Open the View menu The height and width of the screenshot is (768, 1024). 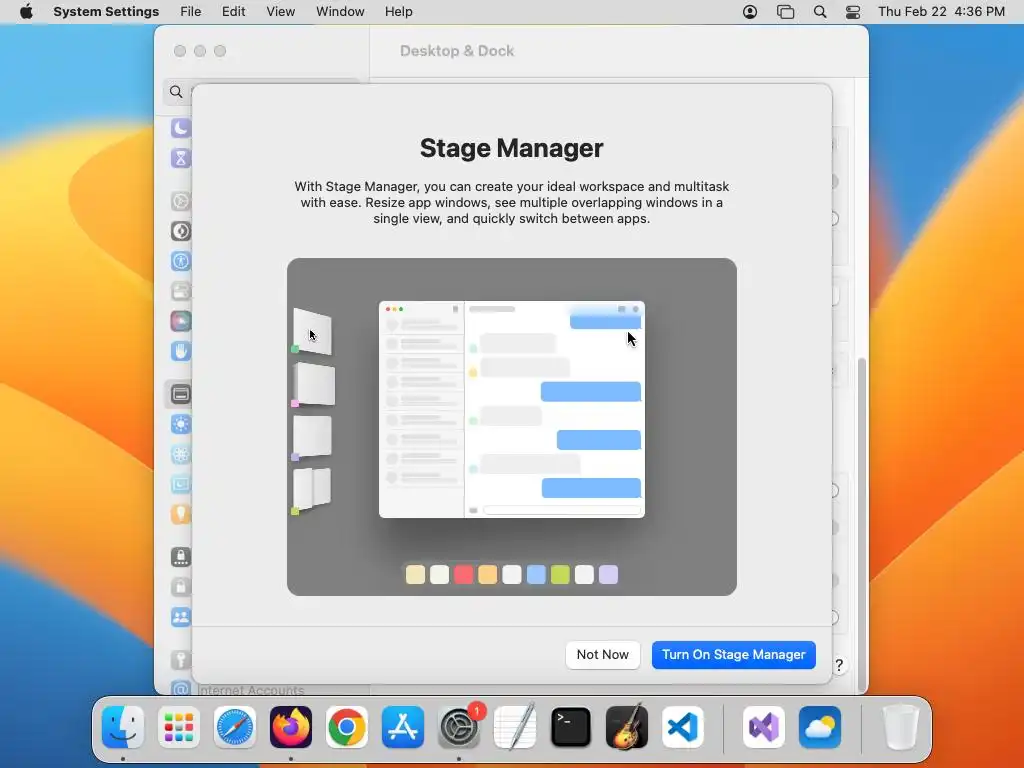[281, 12]
